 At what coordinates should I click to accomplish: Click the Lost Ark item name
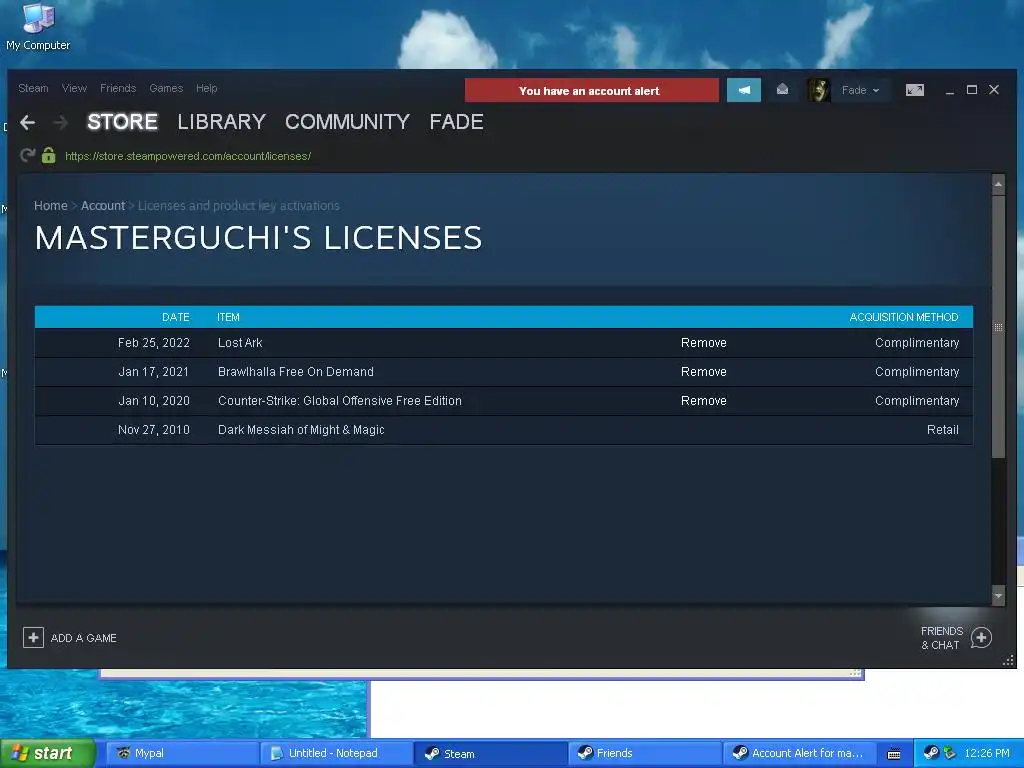pyautogui.click(x=240, y=343)
